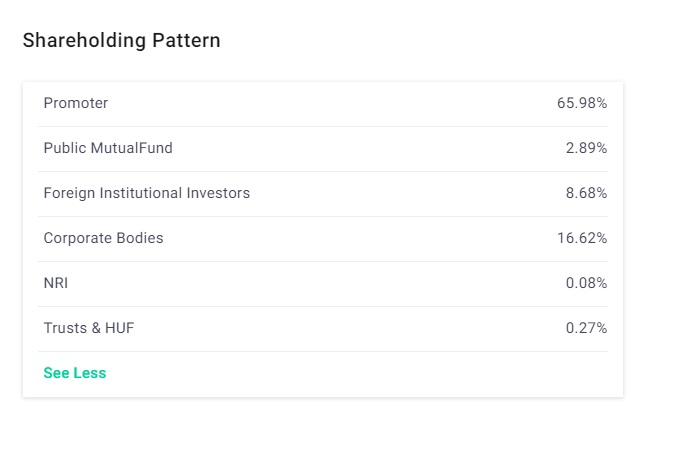Select the Foreign Institutional Investors label

point(147,193)
